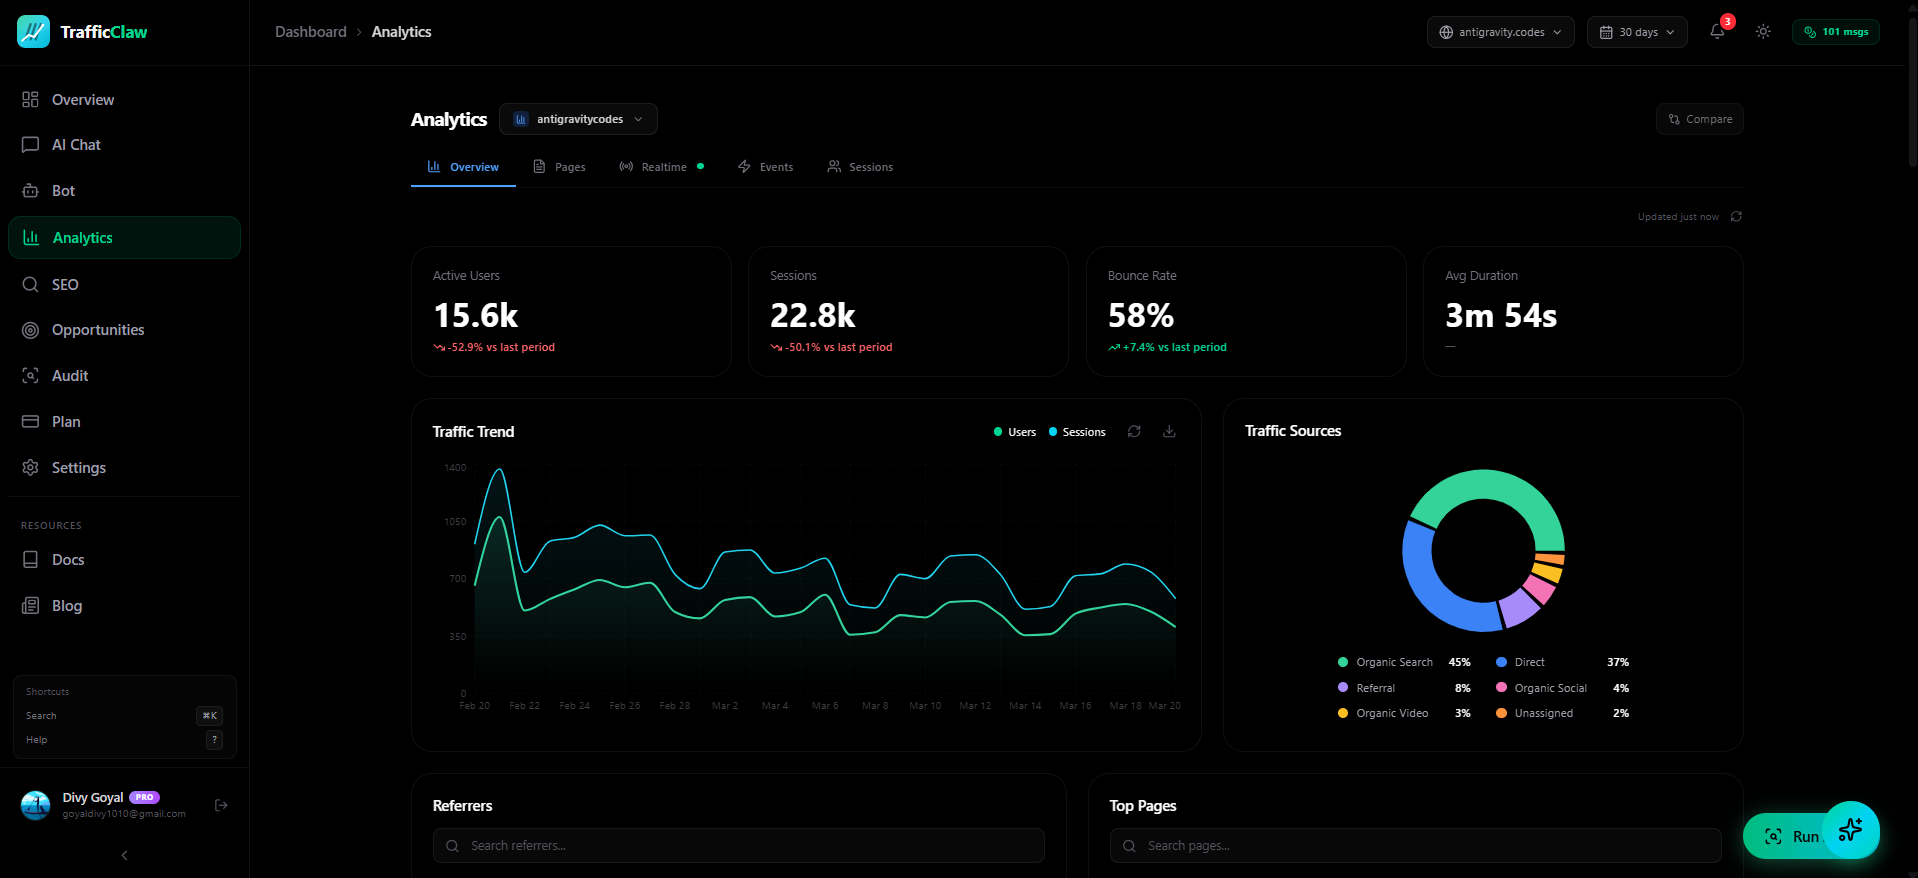Open SEO in the sidebar
This screenshot has height=878, width=1918.
pyautogui.click(x=124, y=285)
